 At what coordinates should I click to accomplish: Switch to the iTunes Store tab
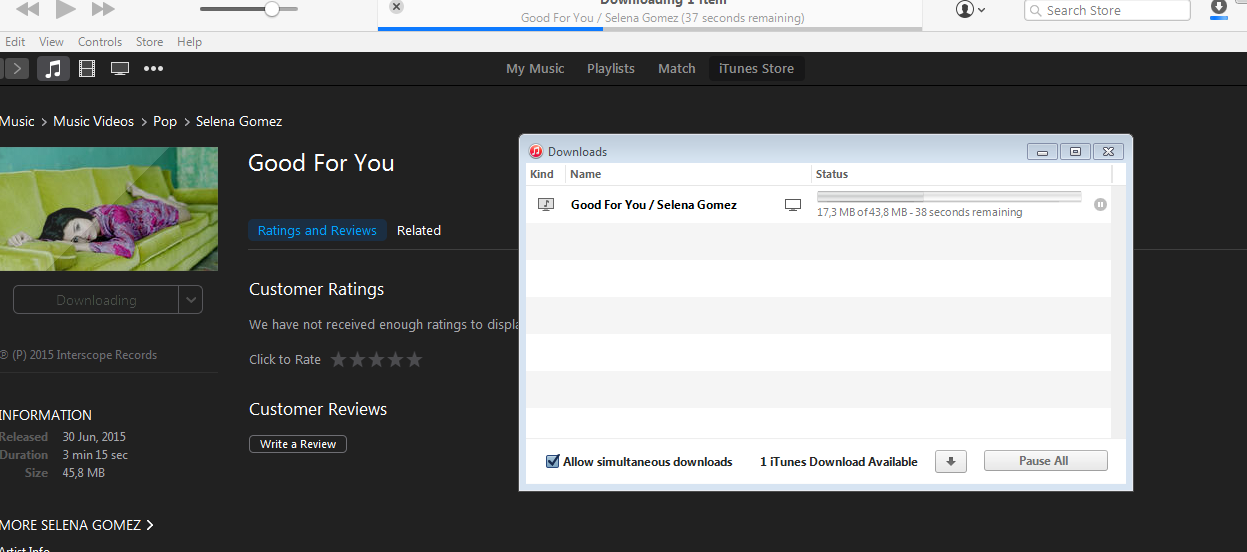pyautogui.click(x=757, y=68)
